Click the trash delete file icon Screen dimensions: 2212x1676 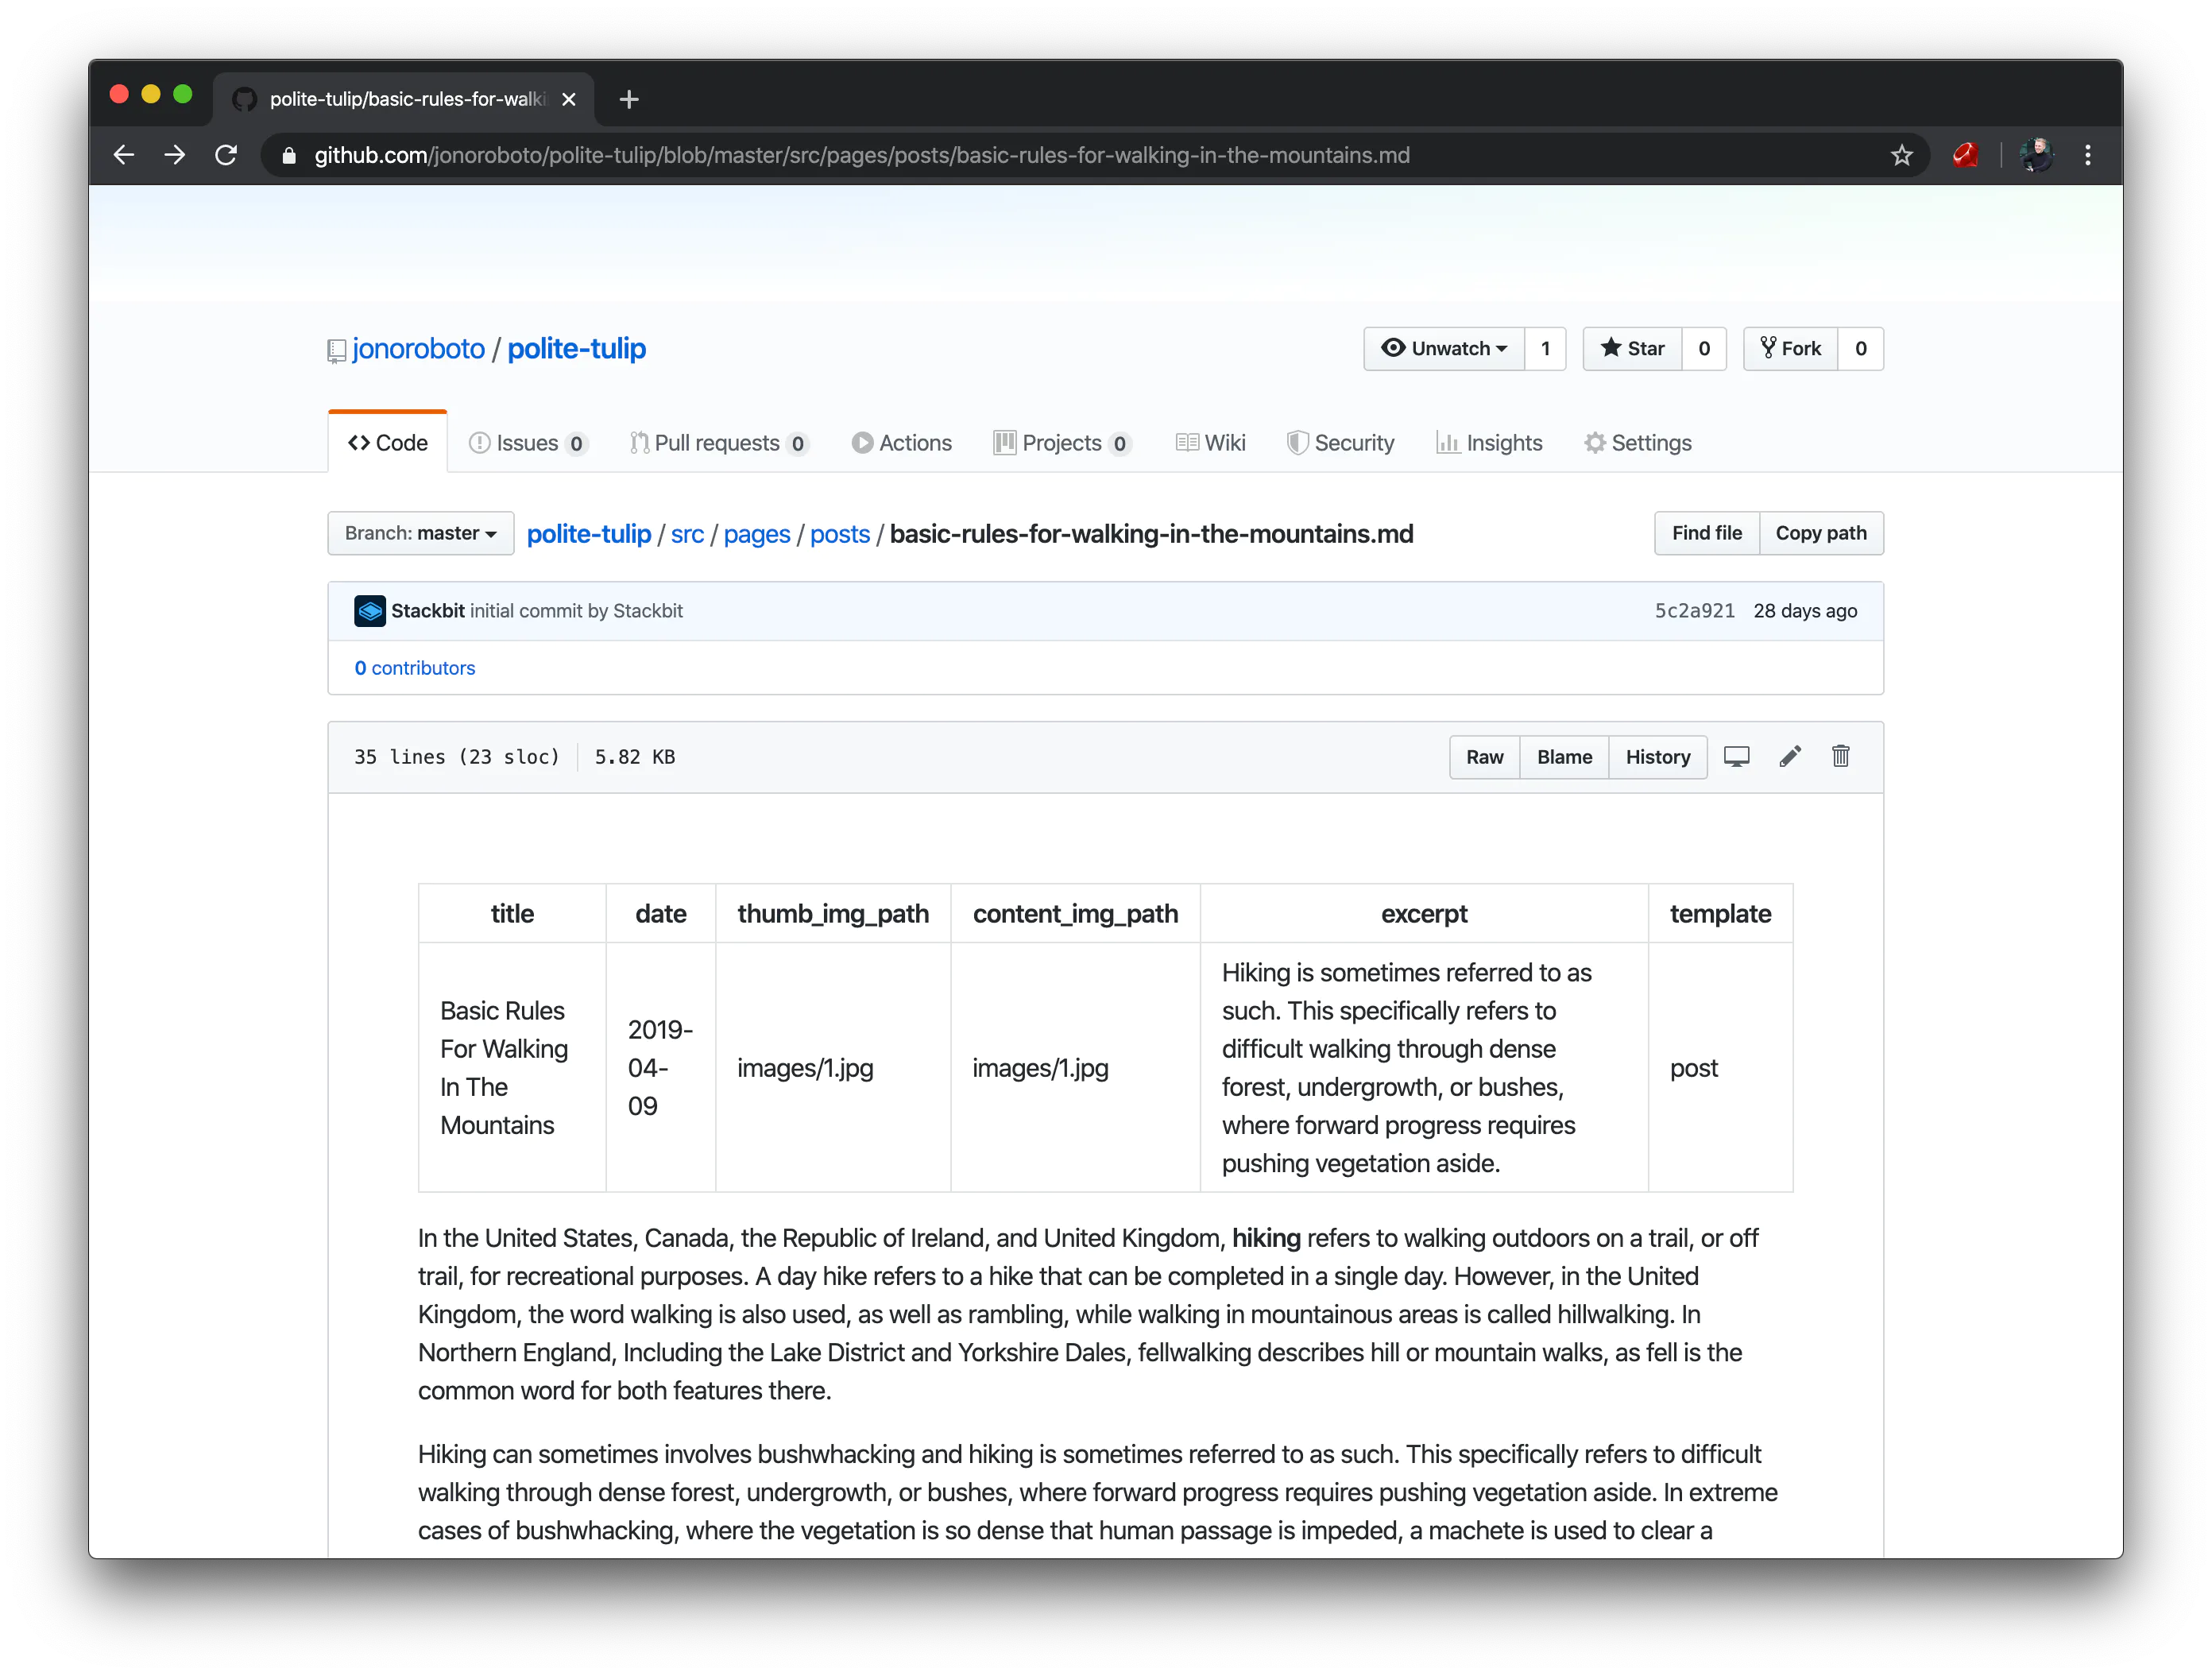tap(1840, 757)
